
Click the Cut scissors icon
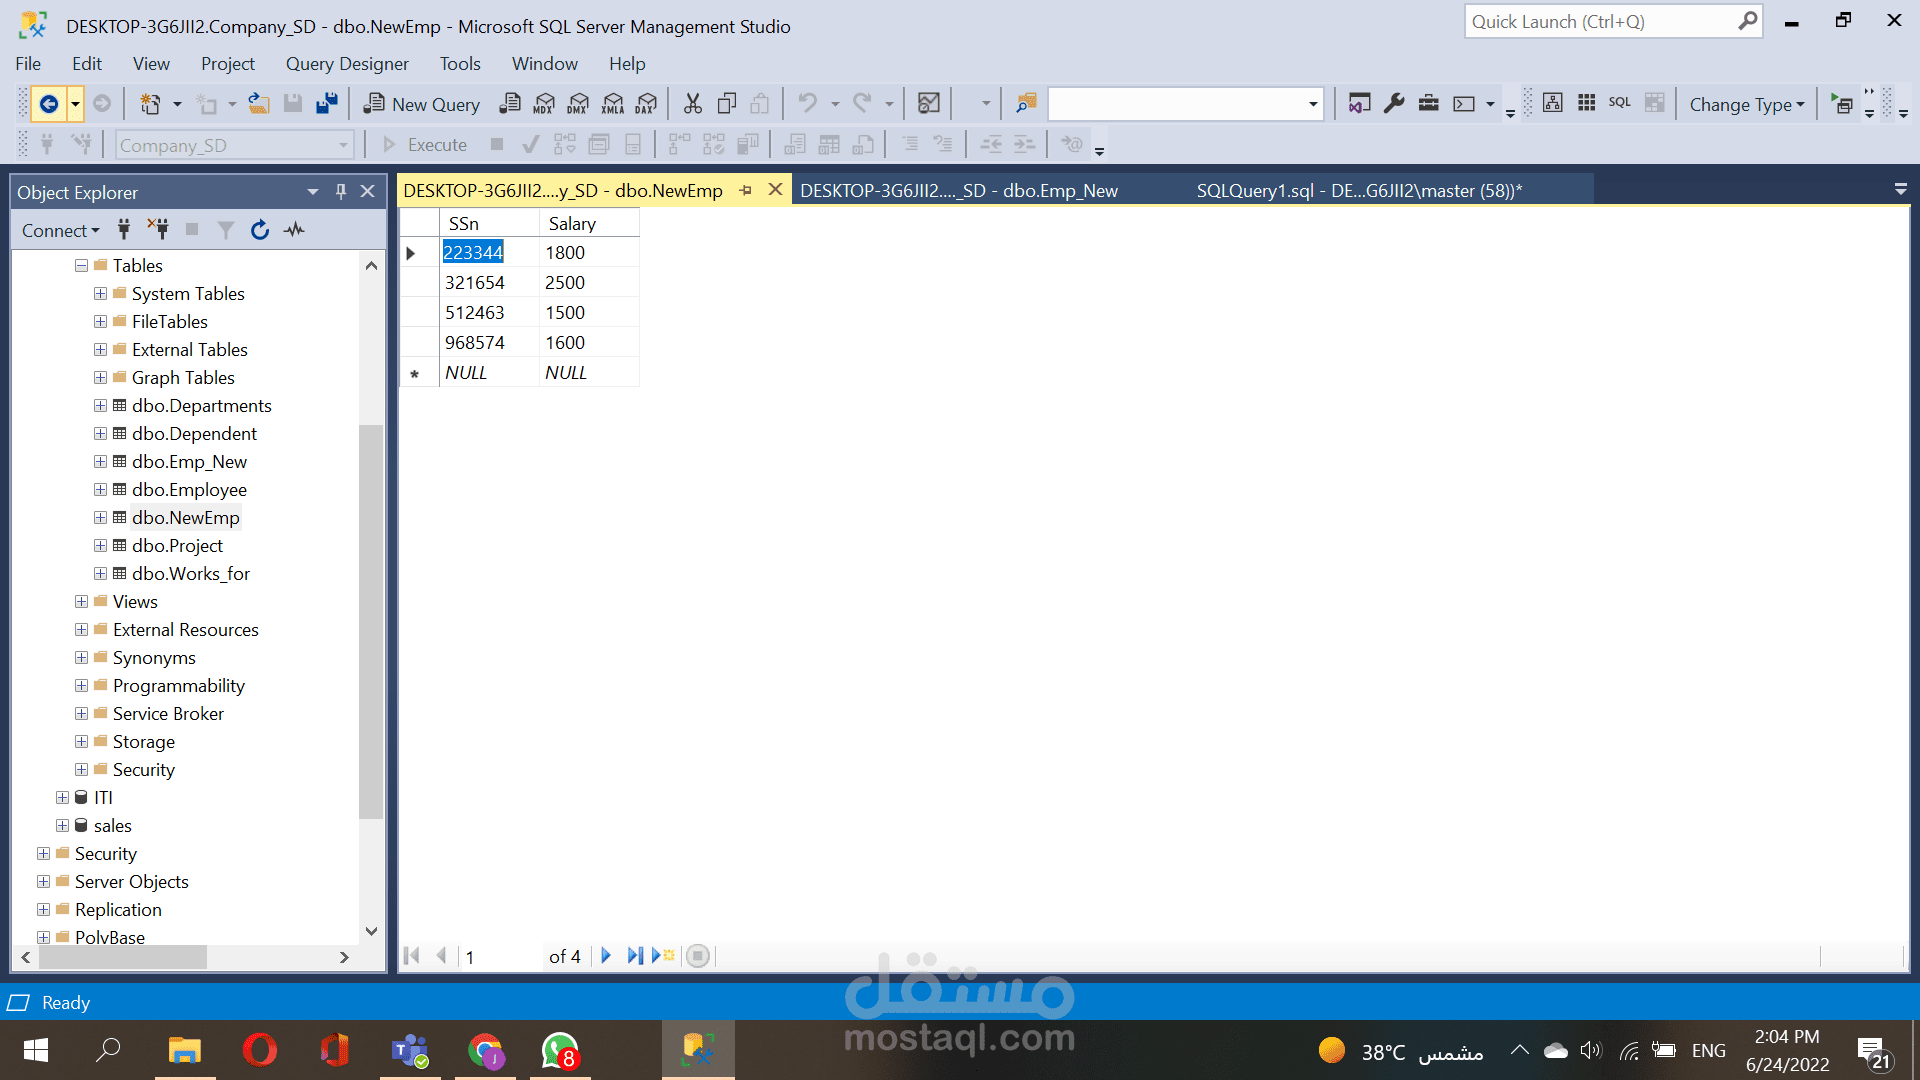[x=692, y=104]
